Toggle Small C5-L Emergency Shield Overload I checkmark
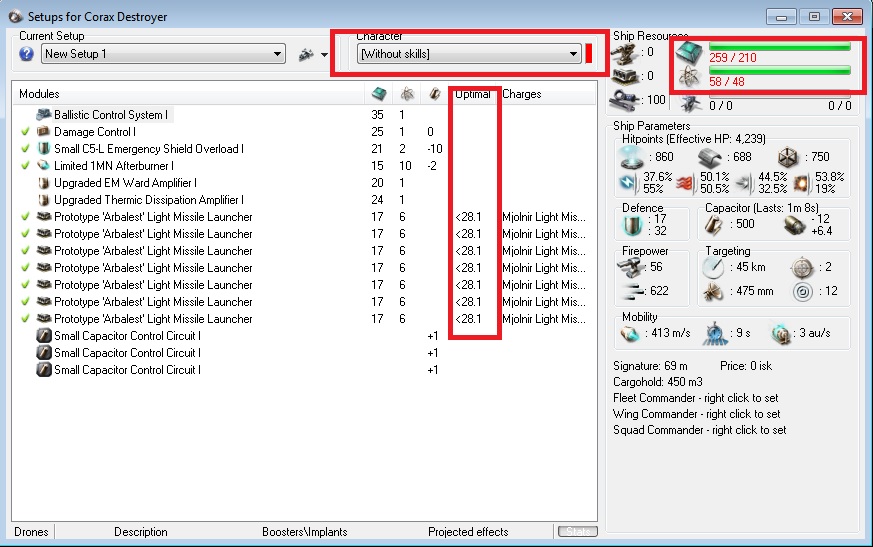Viewport: 873px width, 547px height. coord(25,149)
